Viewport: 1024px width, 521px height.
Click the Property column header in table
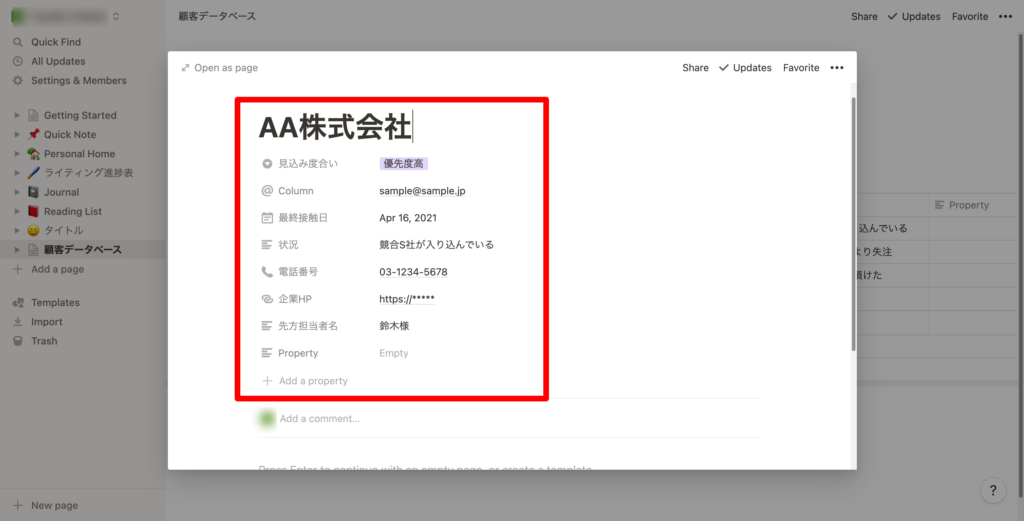tap(961, 205)
